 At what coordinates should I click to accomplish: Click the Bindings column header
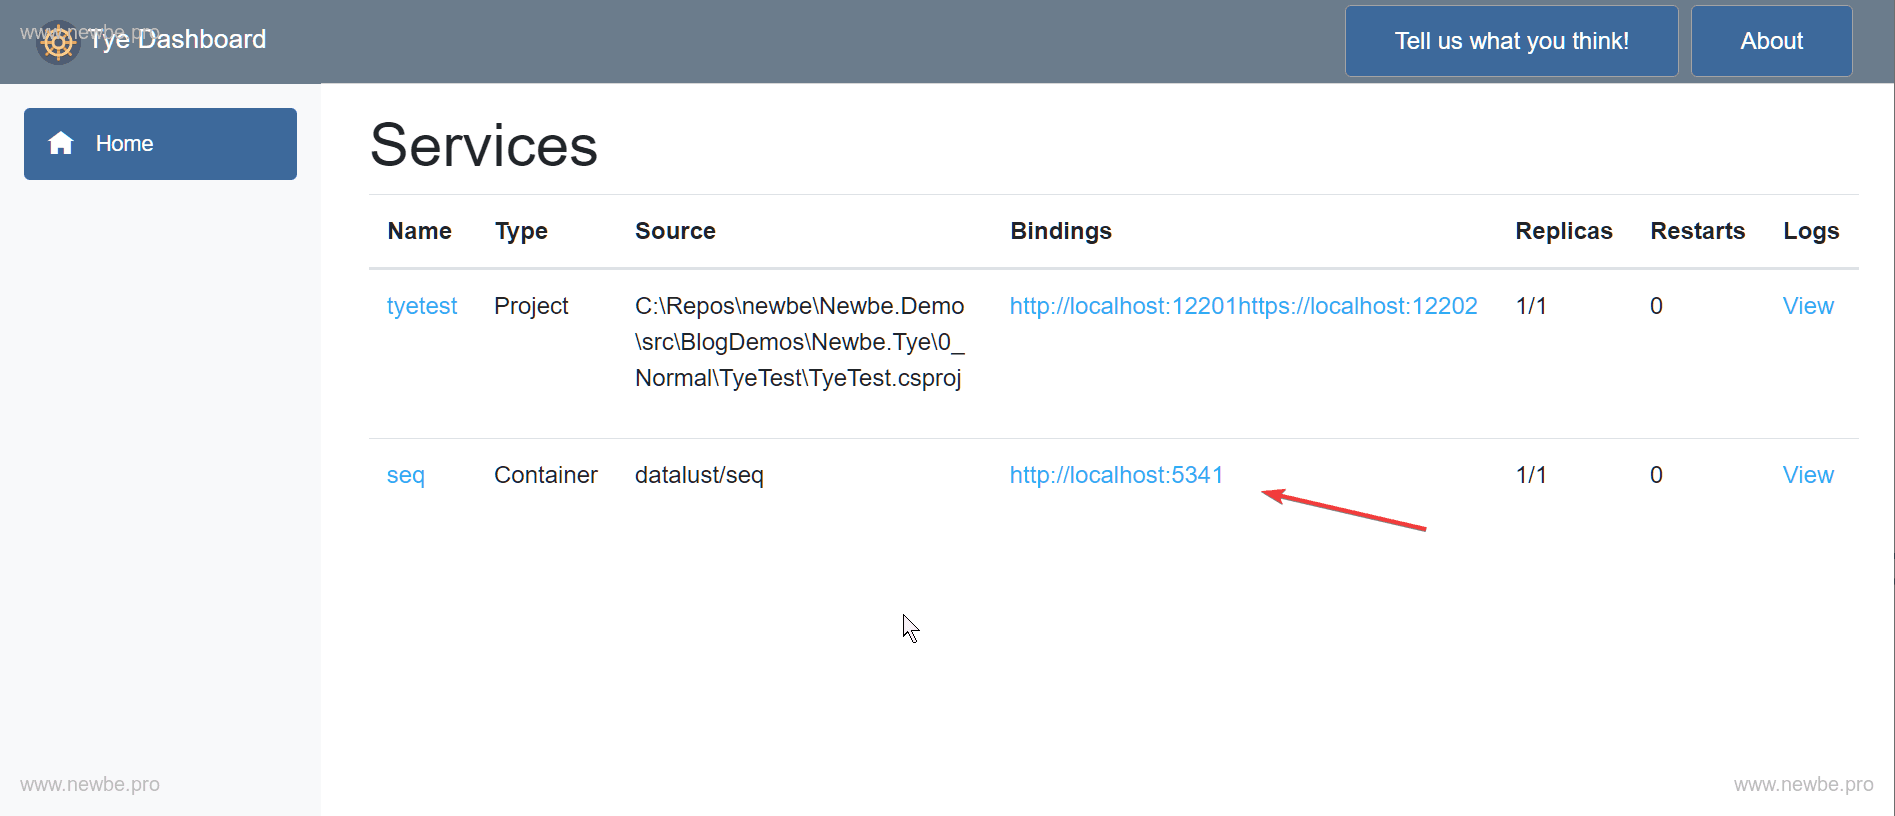click(1060, 231)
